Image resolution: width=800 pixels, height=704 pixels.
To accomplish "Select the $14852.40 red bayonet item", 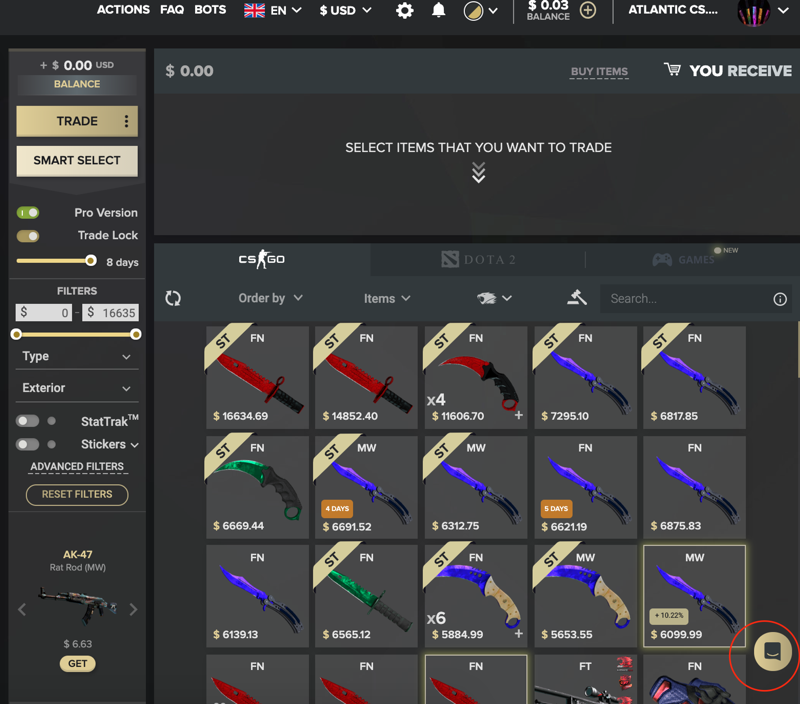I will click(x=366, y=378).
